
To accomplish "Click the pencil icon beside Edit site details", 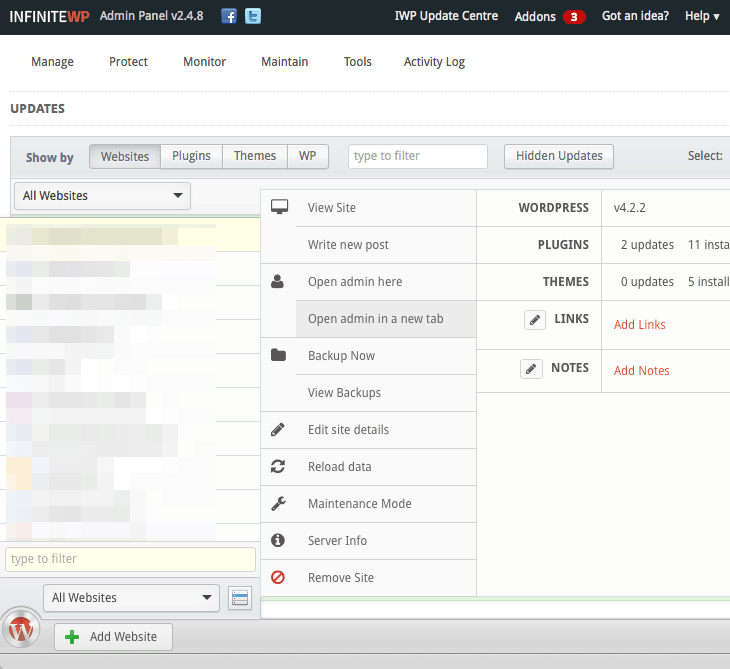I will 278,429.
